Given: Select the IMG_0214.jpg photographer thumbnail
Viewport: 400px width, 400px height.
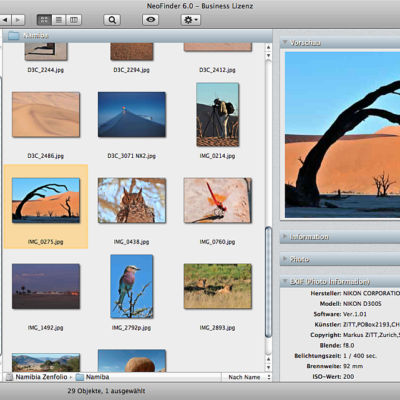Looking at the screenshot, I should click(x=218, y=115).
